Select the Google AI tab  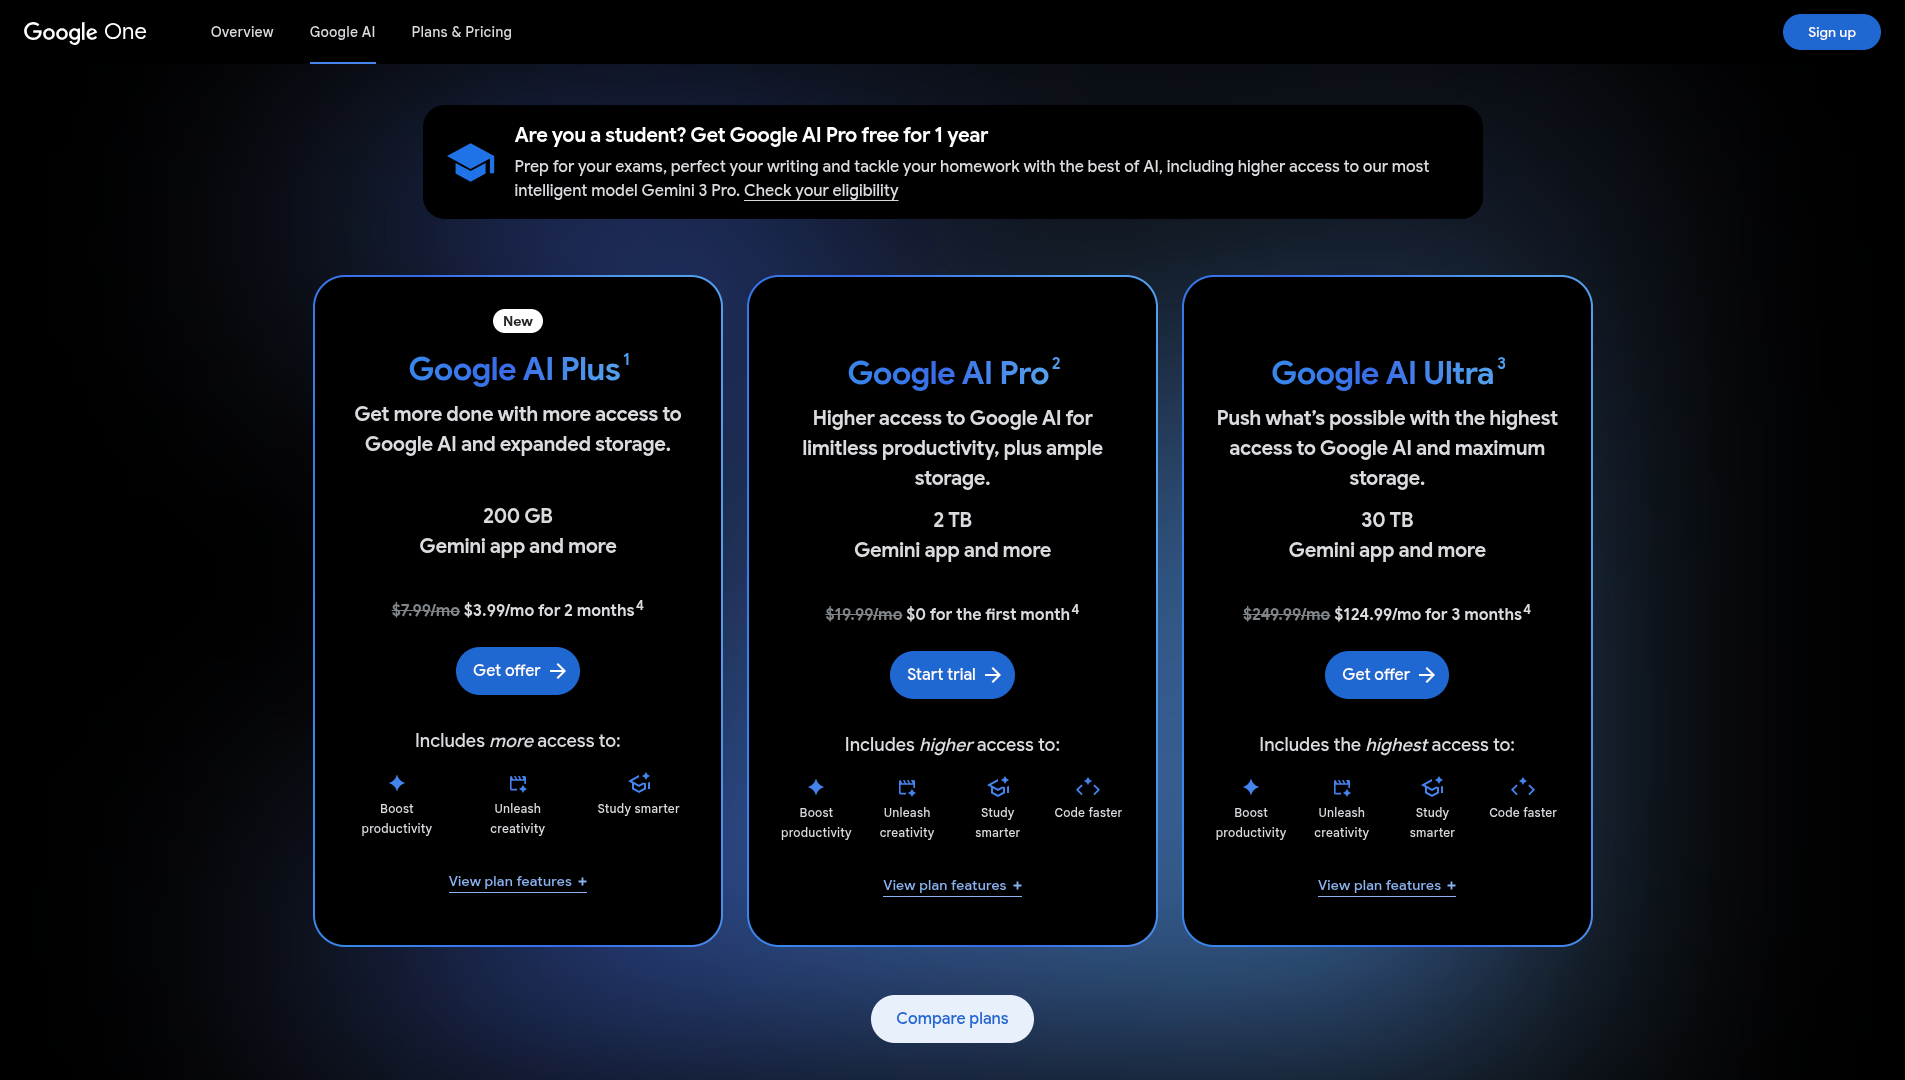click(x=343, y=32)
